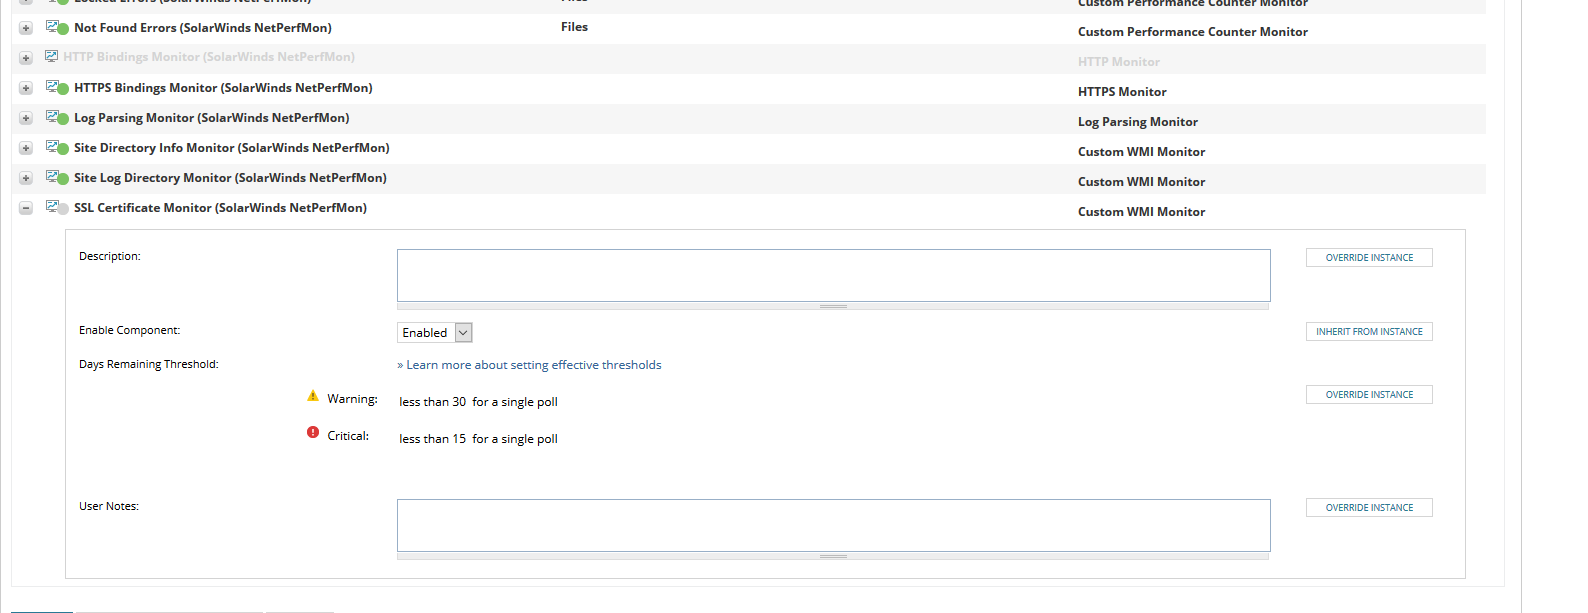Grab the Description box resize handle
The height and width of the screenshot is (613, 1588).
click(x=833, y=306)
